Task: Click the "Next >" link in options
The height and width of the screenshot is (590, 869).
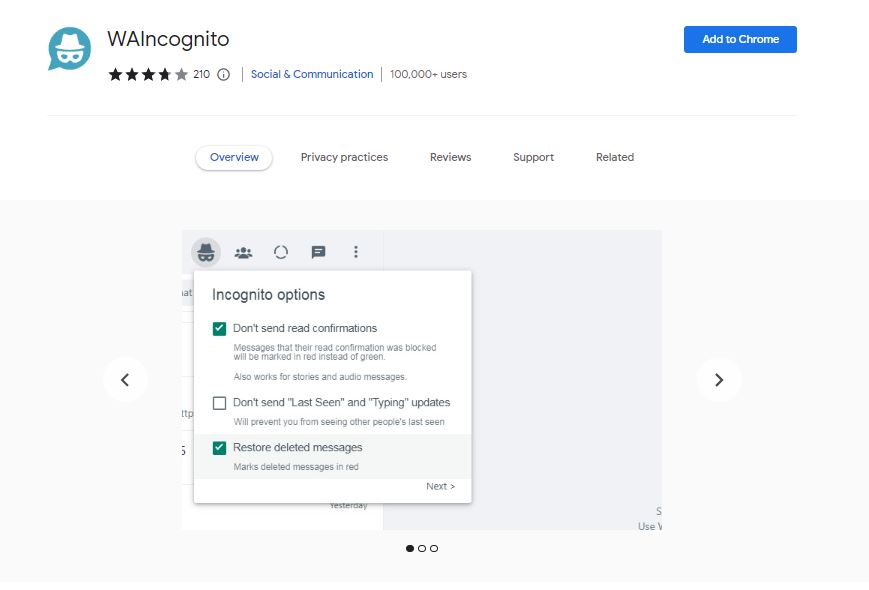Action: coord(441,486)
